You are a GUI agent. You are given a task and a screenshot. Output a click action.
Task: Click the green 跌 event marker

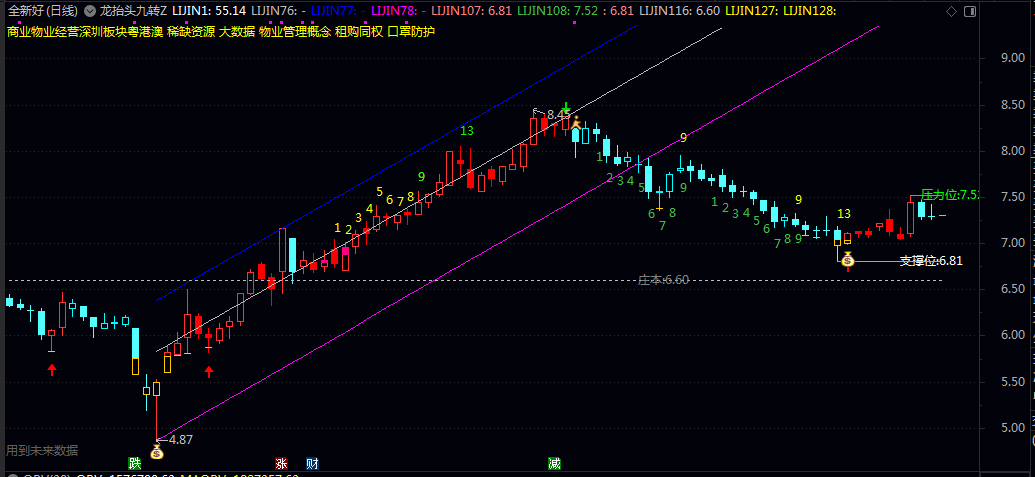click(135, 463)
